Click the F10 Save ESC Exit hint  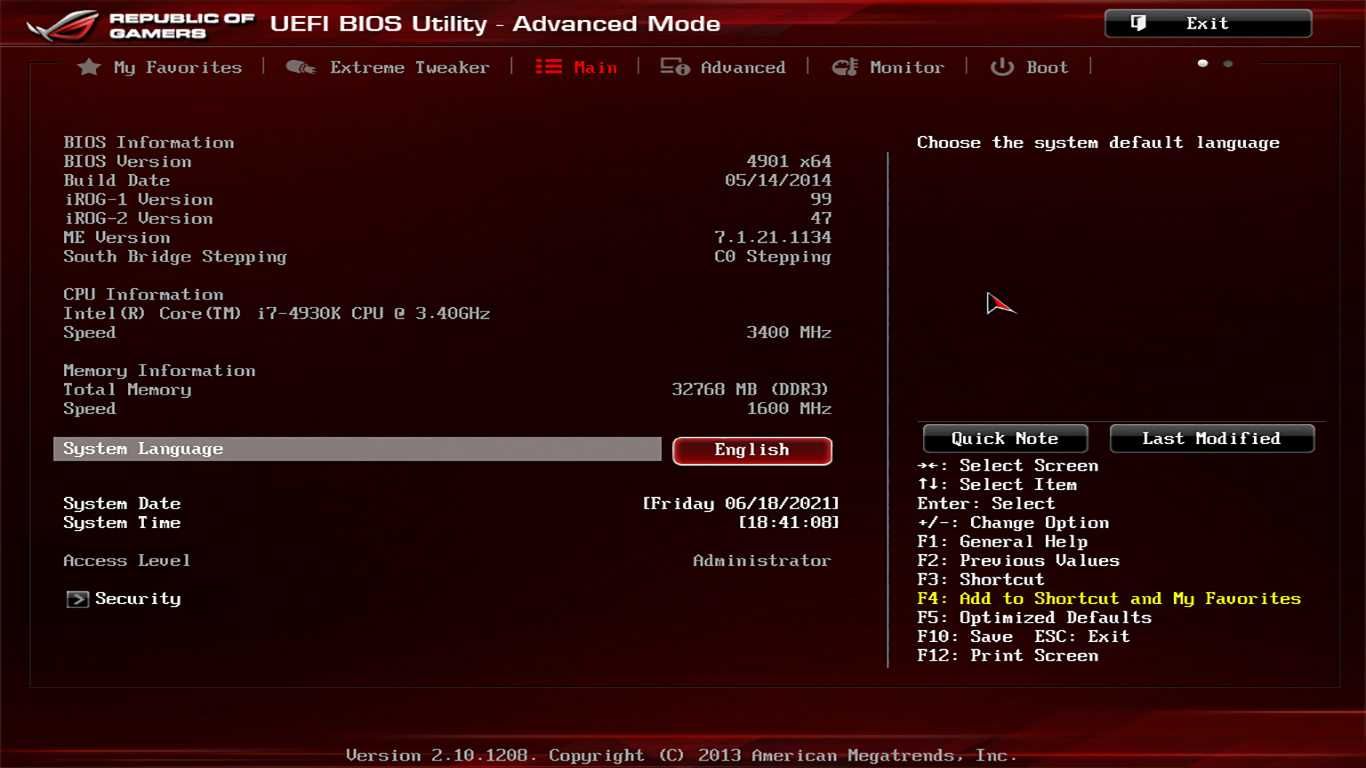click(x=1024, y=637)
